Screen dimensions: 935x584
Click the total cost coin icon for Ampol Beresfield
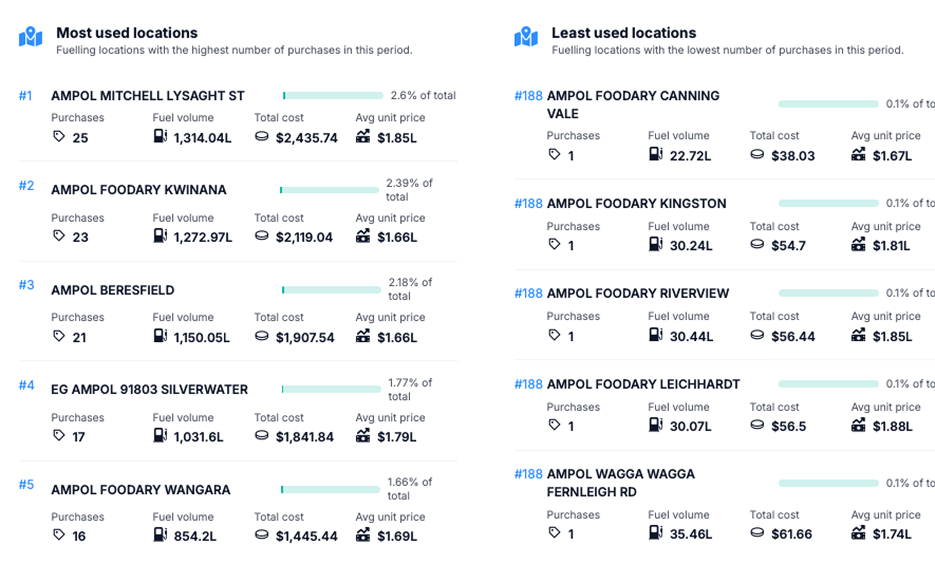[262, 336]
